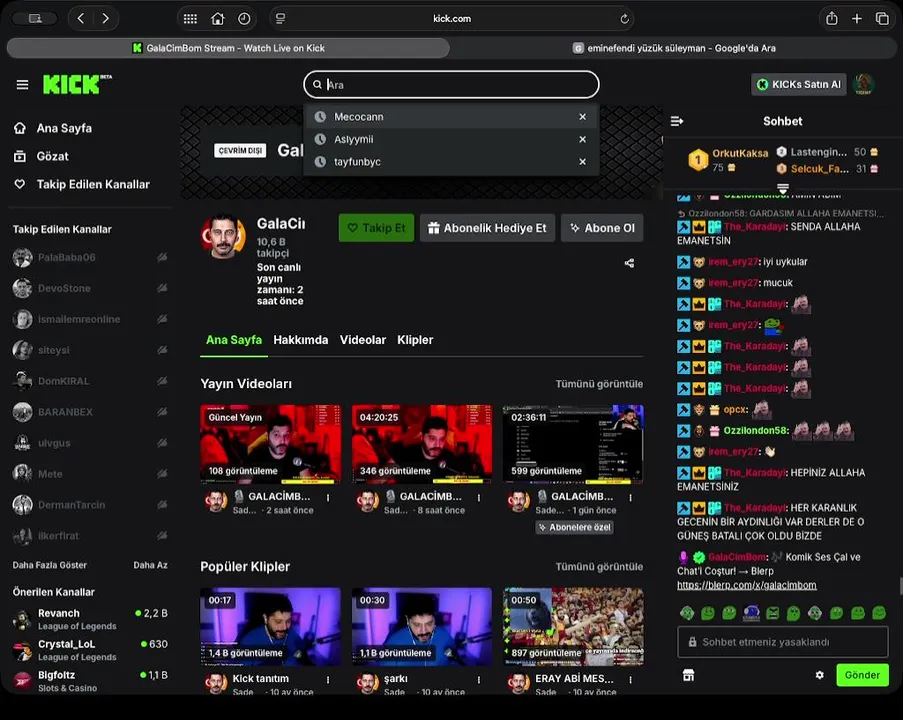Select Mecocann search suggestion
The height and width of the screenshot is (720, 903).
click(452, 117)
